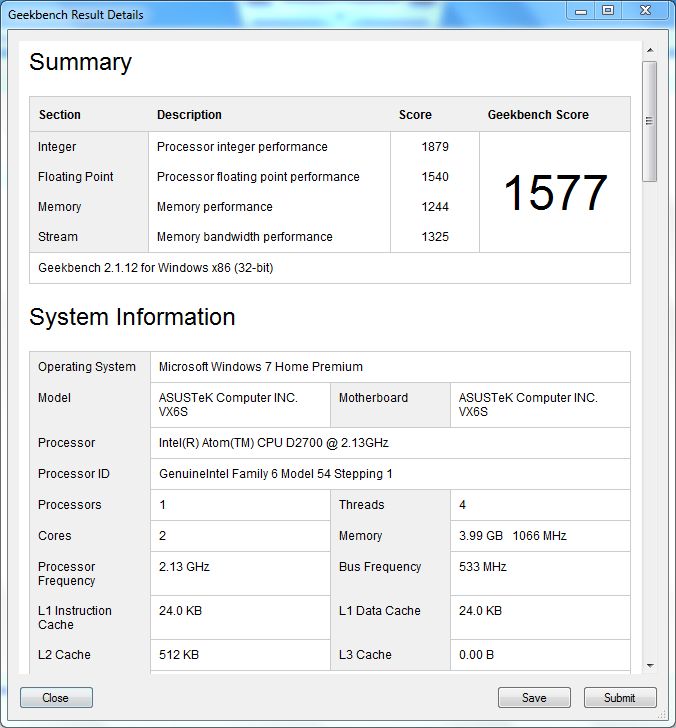Click the vertical scrollbar thumb
676x728 pixels.
(650, 121)
